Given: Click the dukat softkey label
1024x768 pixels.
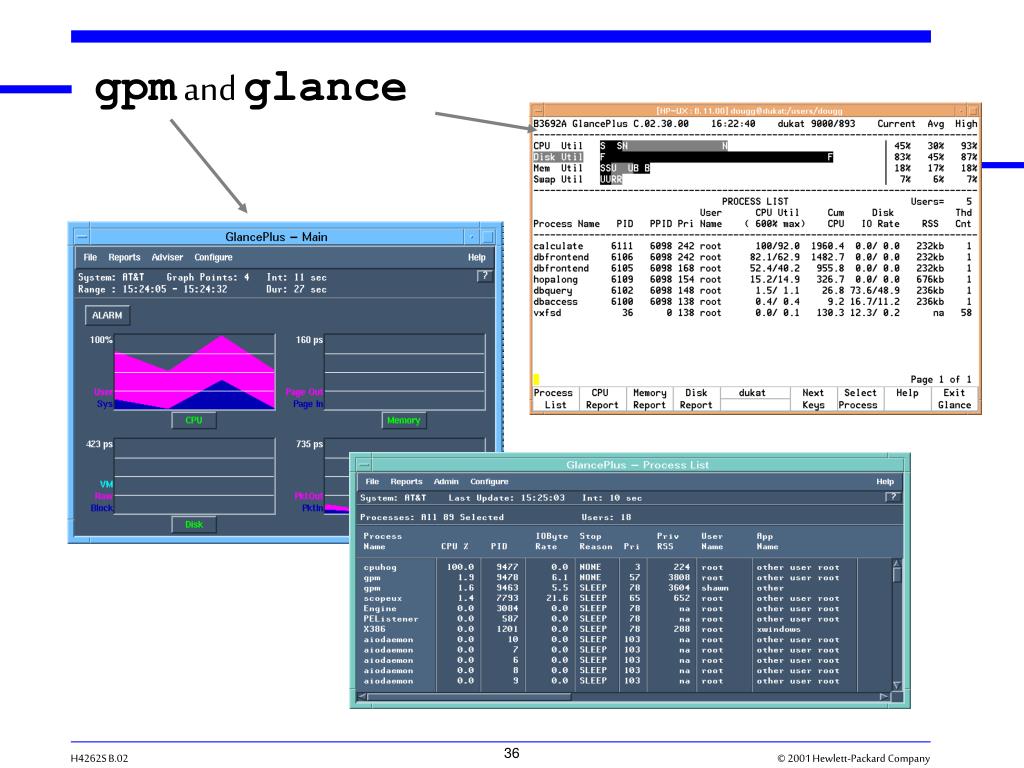Looking at the screenshot, I should (x=752, y=393).
